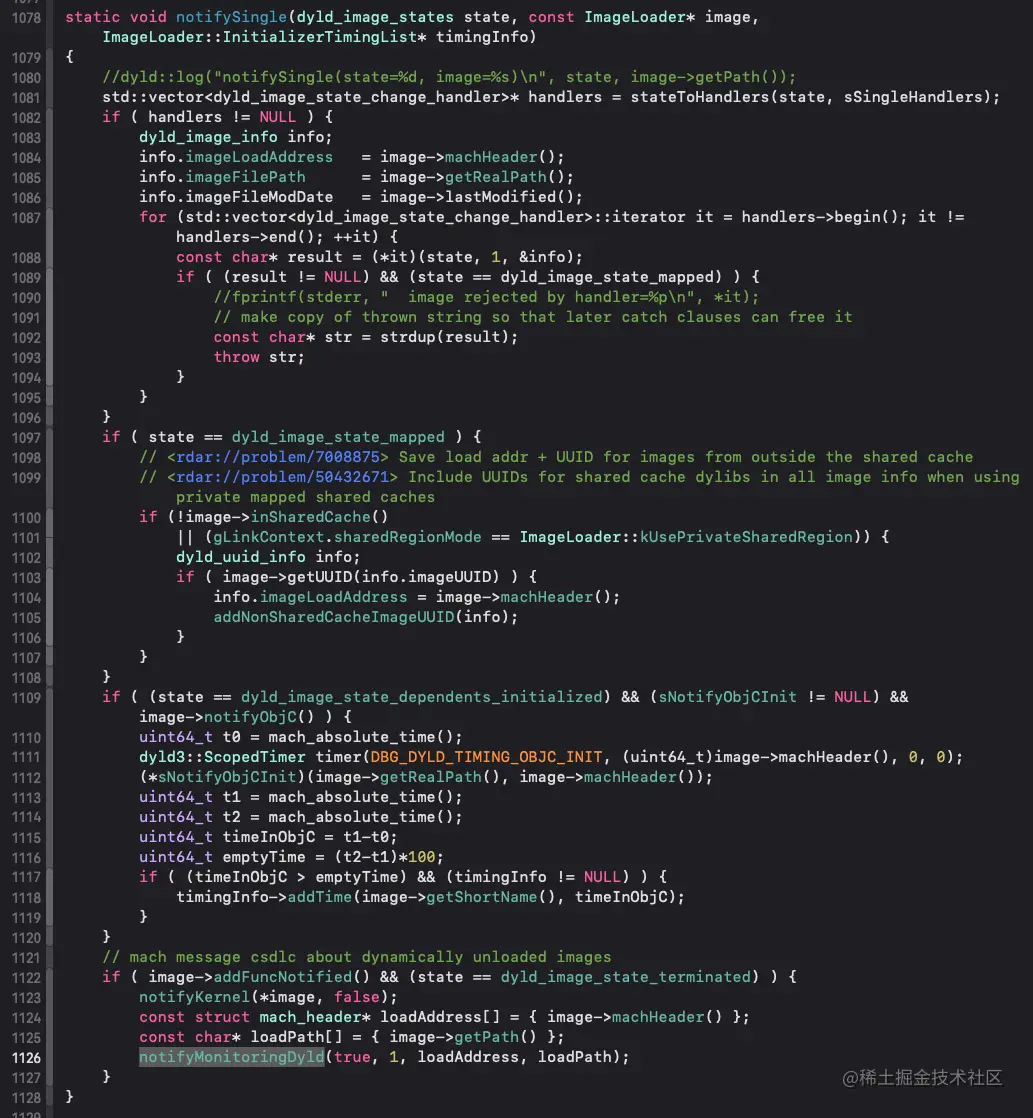The height and width of the screenshot is (1118, 1033).
Task: Click info.imageLoadAddress on line 1084
Action: coord(236,157)
